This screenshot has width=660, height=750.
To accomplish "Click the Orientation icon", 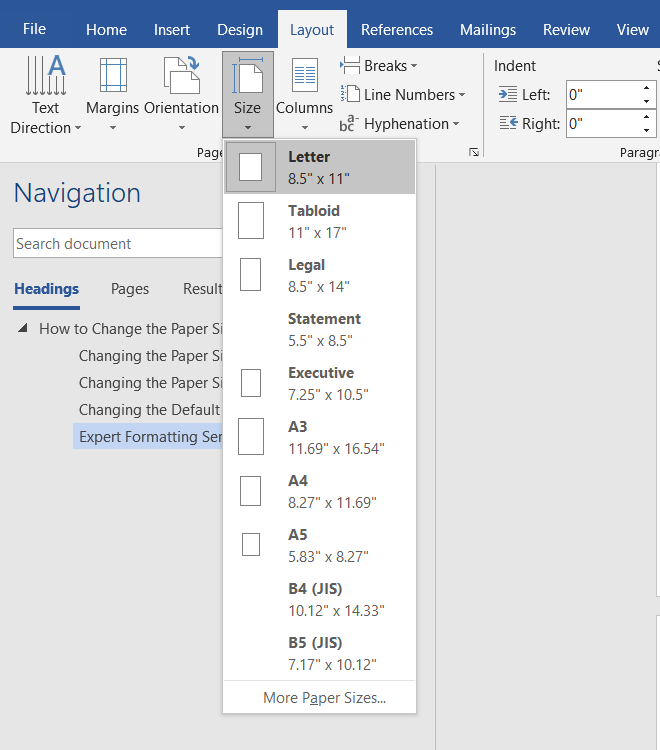I will click(181, 76).
